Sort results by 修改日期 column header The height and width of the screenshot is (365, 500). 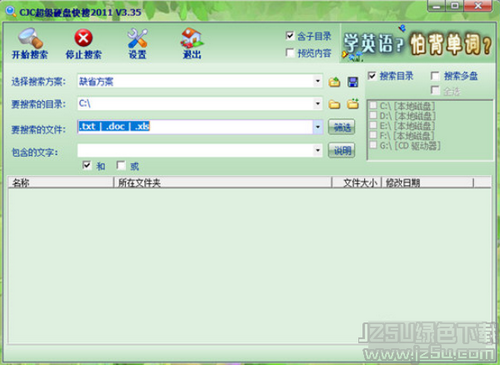tap(428, 182)
